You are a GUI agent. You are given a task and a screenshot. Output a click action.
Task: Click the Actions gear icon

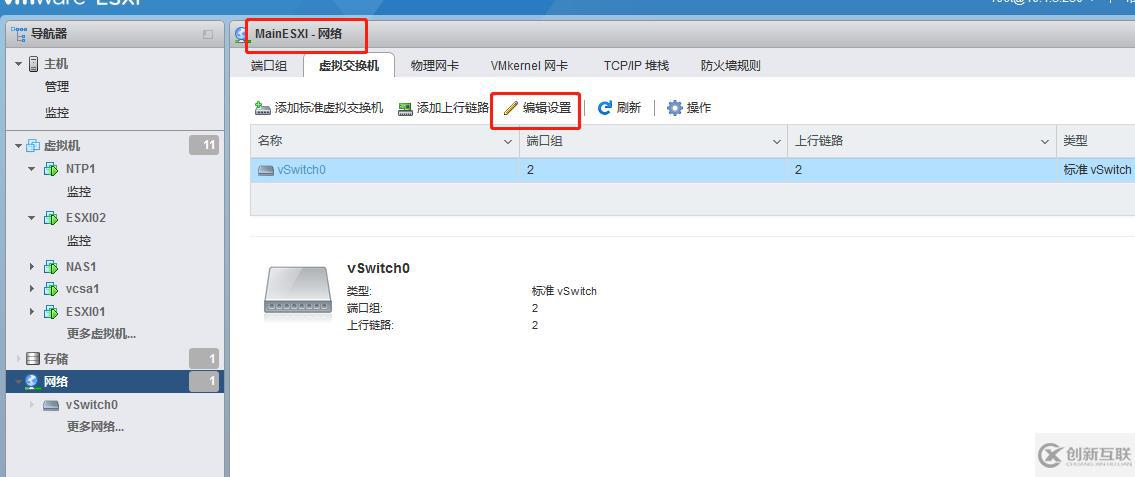click(x=675, y=108)
